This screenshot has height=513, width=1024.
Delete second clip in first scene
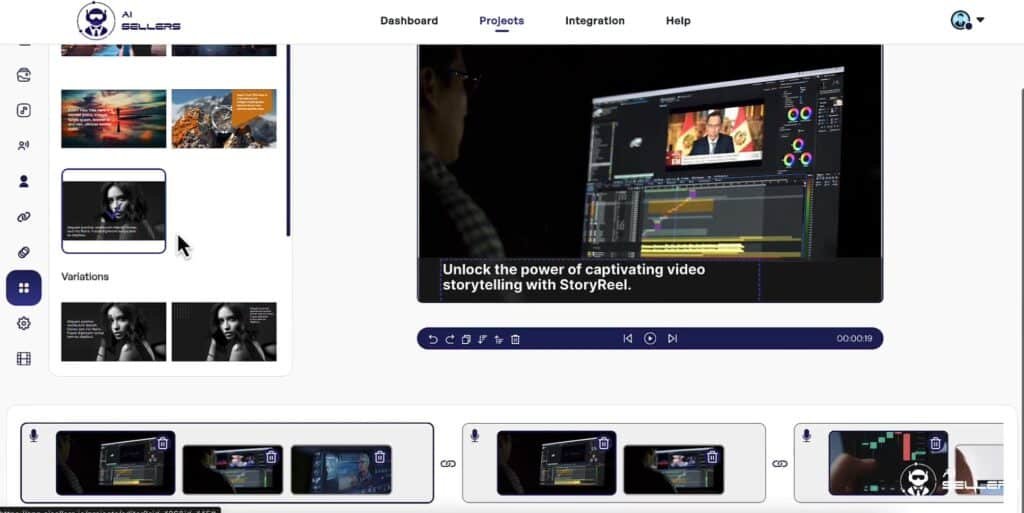(x=271, y=457)
